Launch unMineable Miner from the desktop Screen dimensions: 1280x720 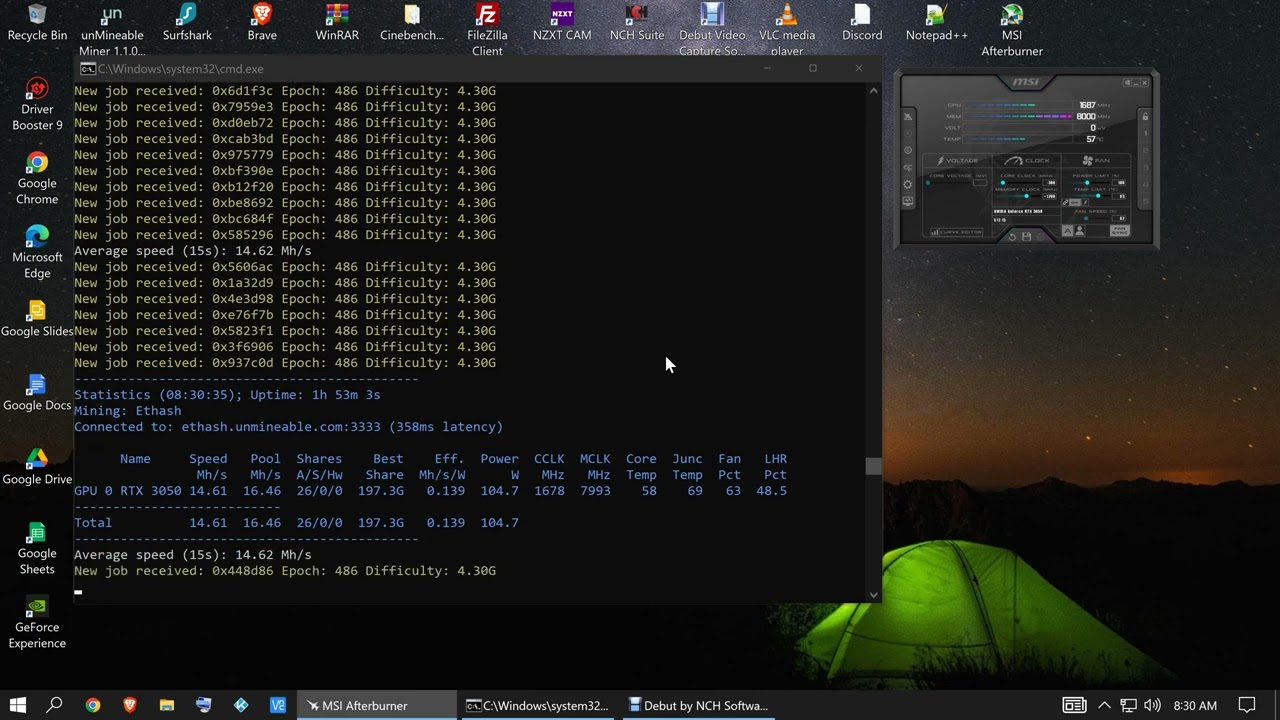tap(112, 30)
